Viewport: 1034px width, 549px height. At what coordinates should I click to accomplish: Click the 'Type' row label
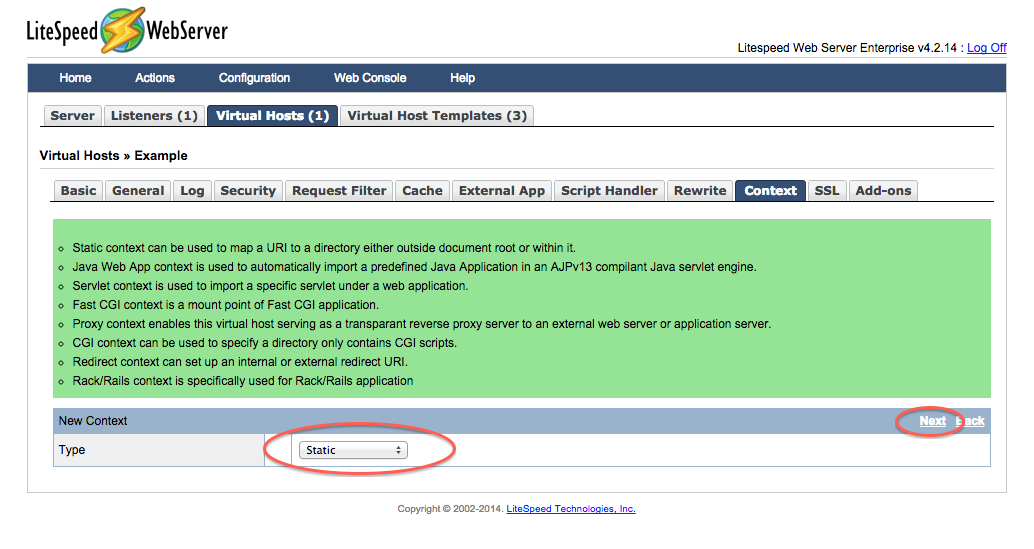(72, 449)
